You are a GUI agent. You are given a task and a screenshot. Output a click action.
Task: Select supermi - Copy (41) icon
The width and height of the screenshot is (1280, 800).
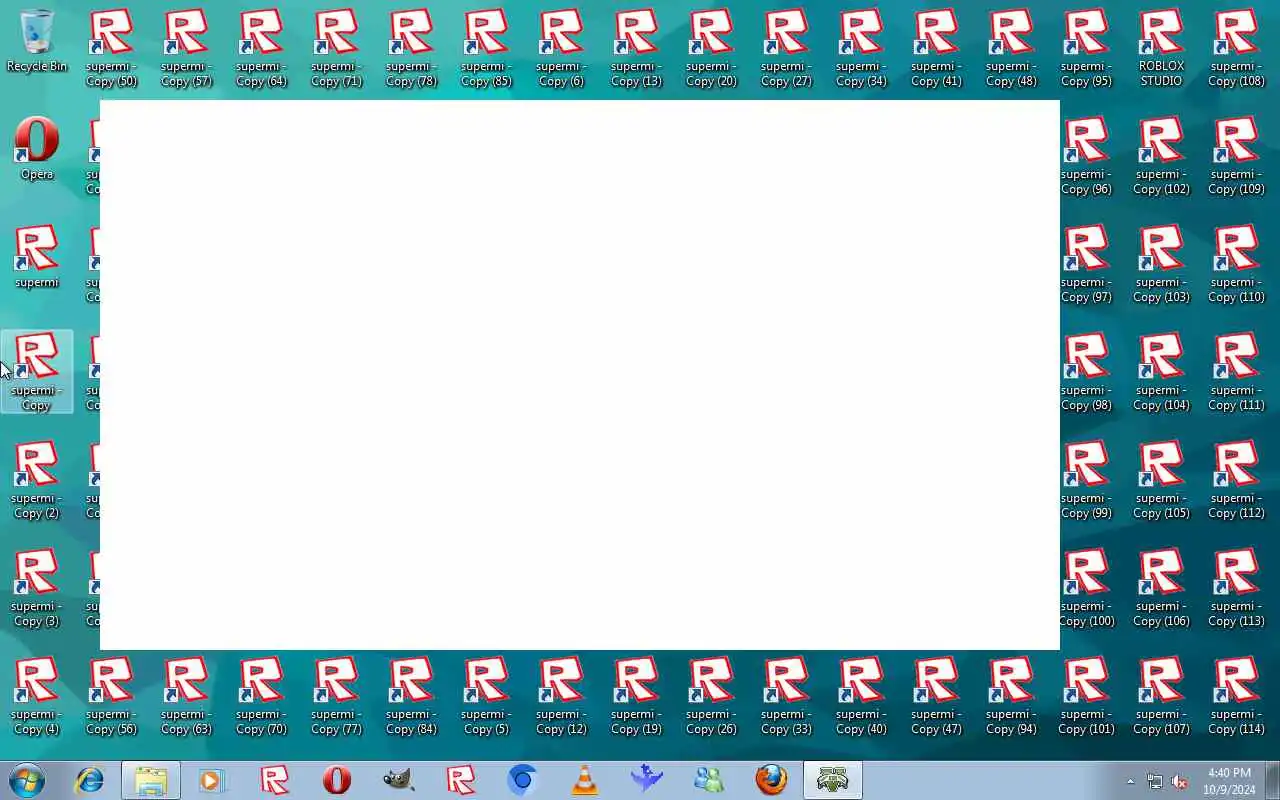[936, 48]
